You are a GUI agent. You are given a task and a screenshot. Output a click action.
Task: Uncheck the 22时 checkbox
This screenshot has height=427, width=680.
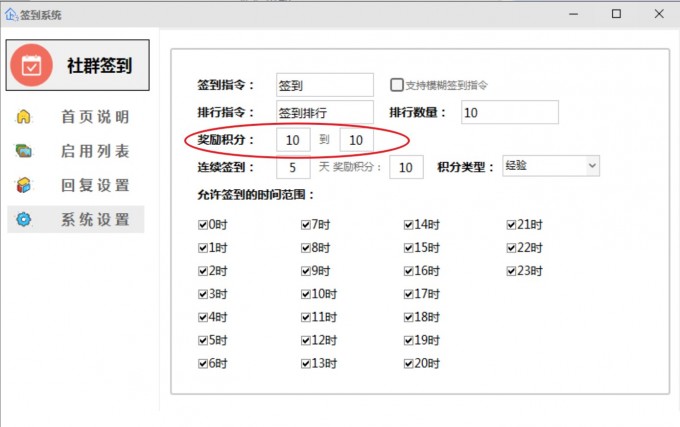511,248
